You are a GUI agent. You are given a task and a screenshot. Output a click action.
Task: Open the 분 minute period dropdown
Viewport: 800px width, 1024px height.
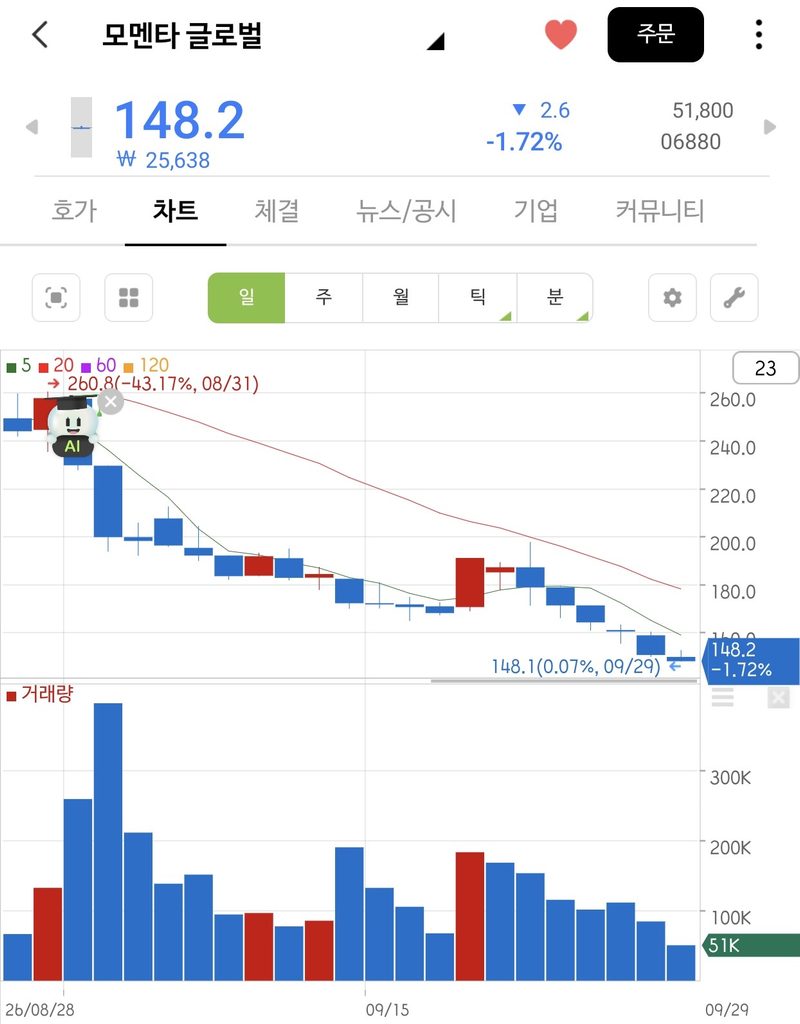tap(554, 298)
